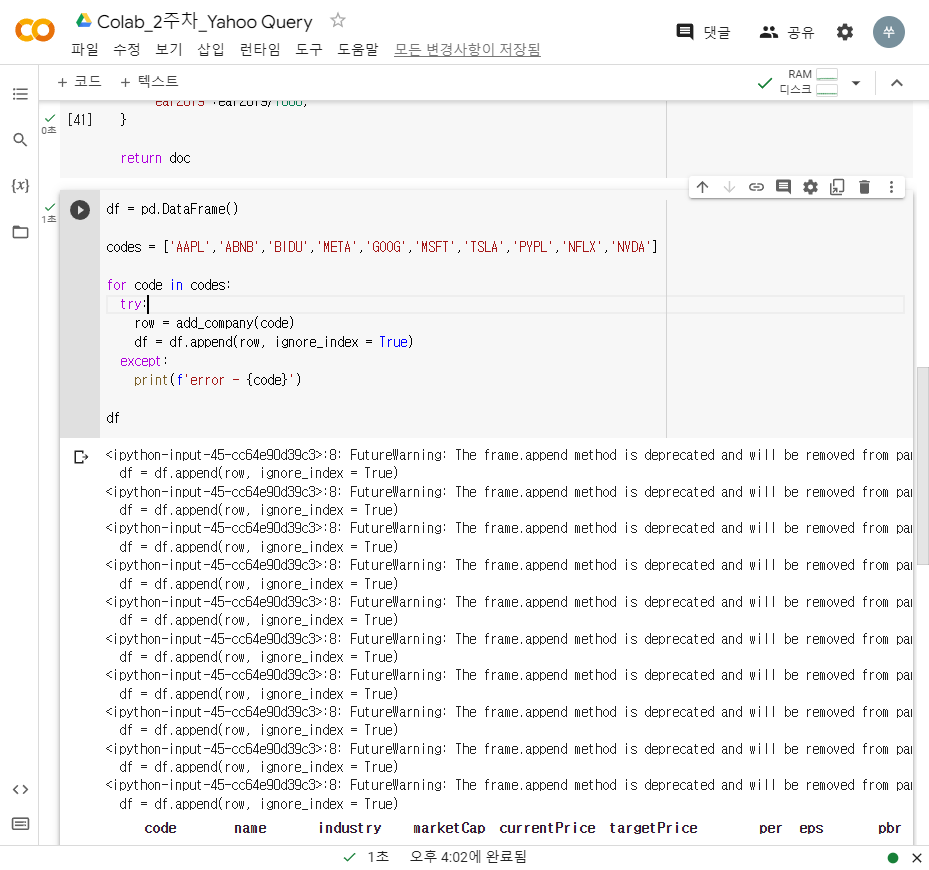The height and width of the screenshot is (870, 929).
Task: Click the user account avatar
Action: tap(888, 32)
